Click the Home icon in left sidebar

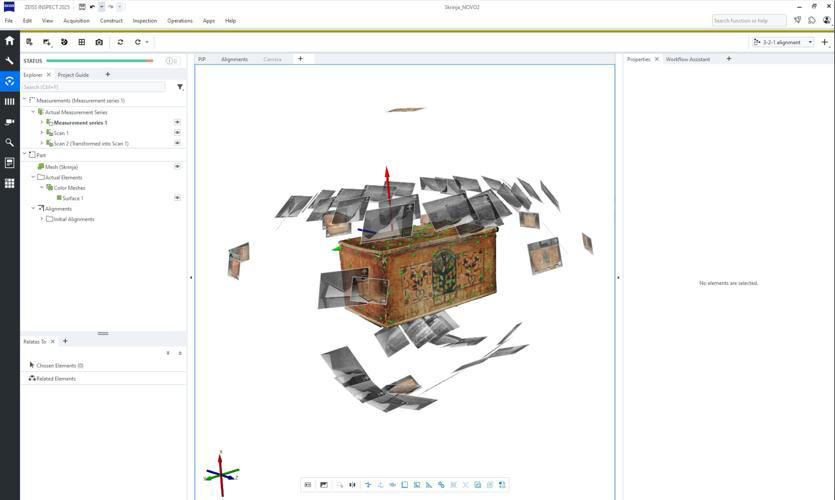[x=10, y=41]
